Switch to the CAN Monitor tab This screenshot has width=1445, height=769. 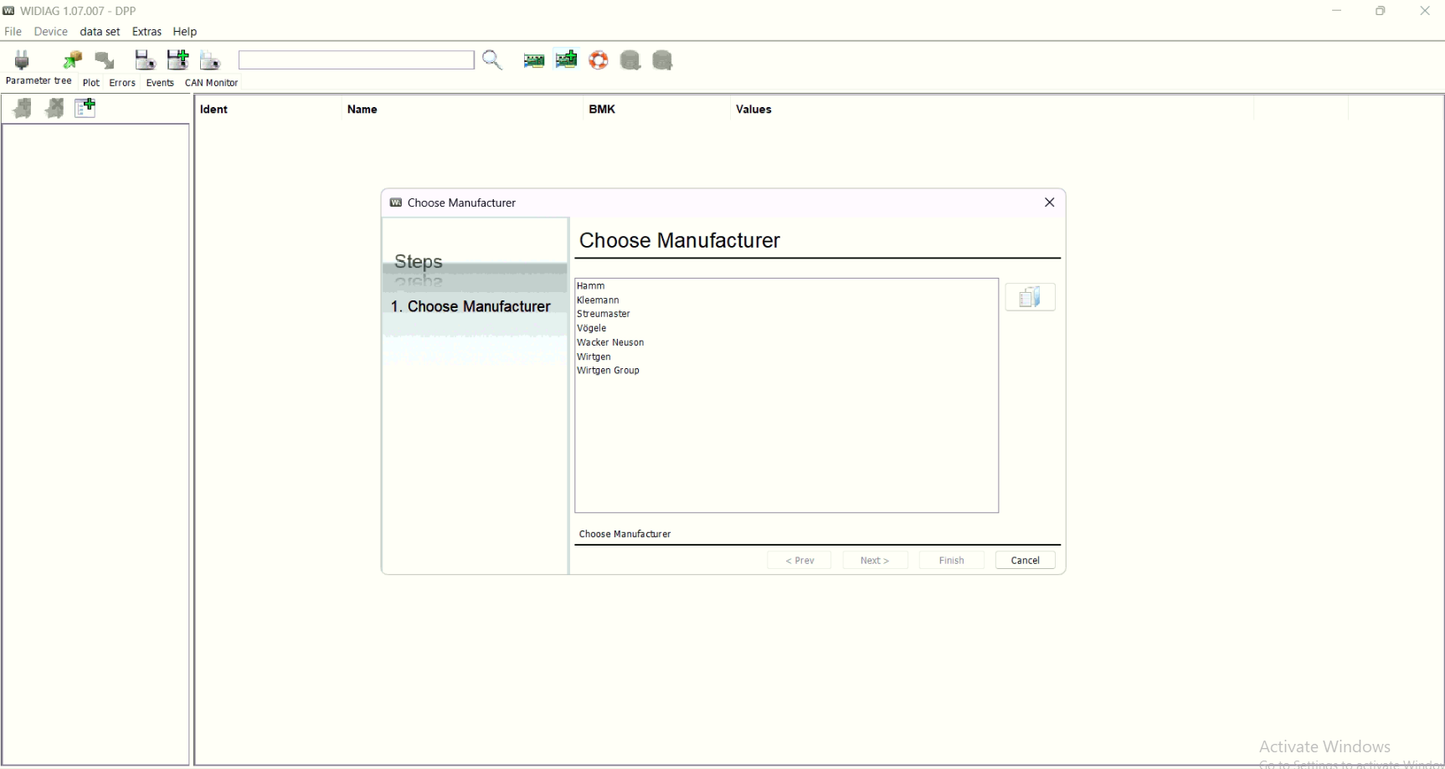pos(211,83)
